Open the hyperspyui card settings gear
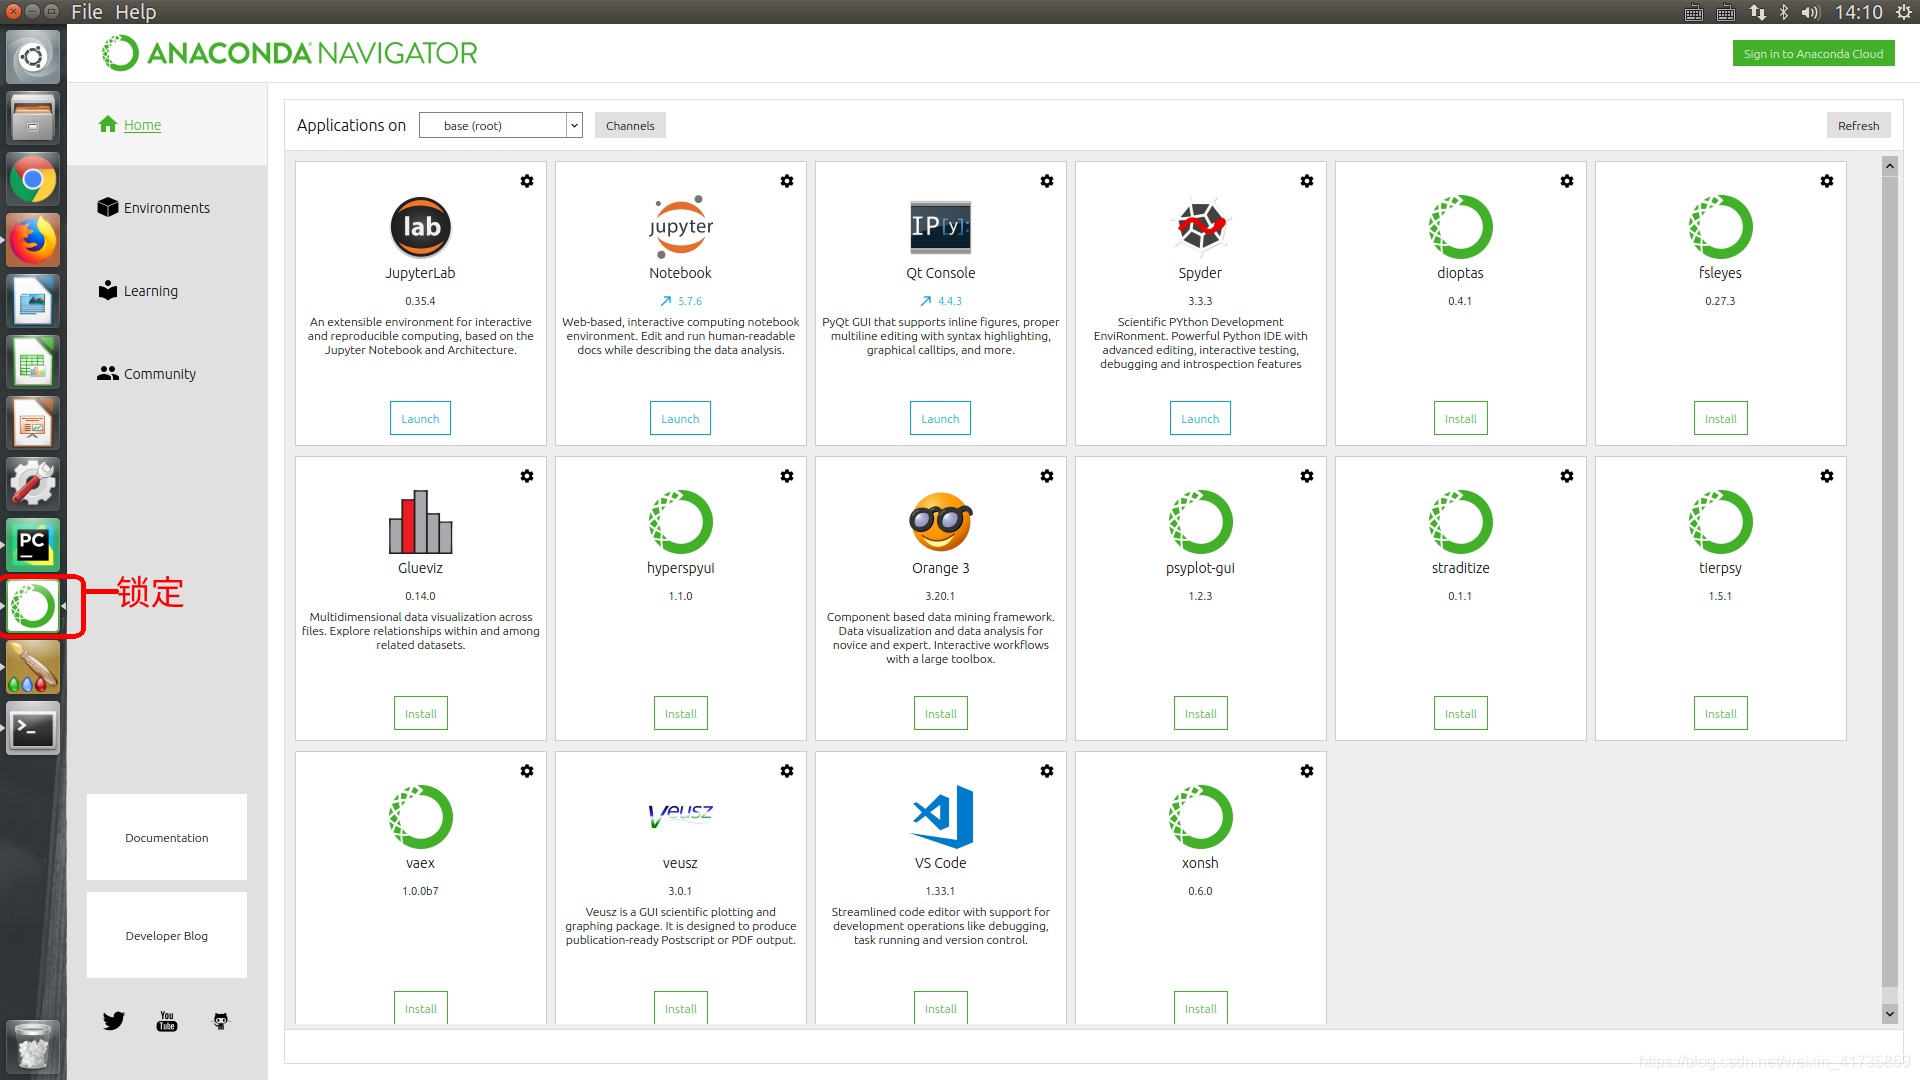This screenshot has width=1920, height=1080. coord(787,476)
